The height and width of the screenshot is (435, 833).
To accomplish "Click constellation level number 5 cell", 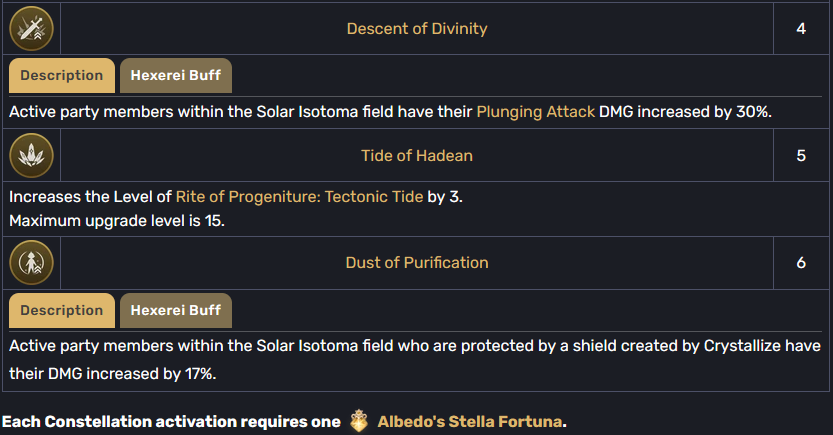I will (801, 156).
